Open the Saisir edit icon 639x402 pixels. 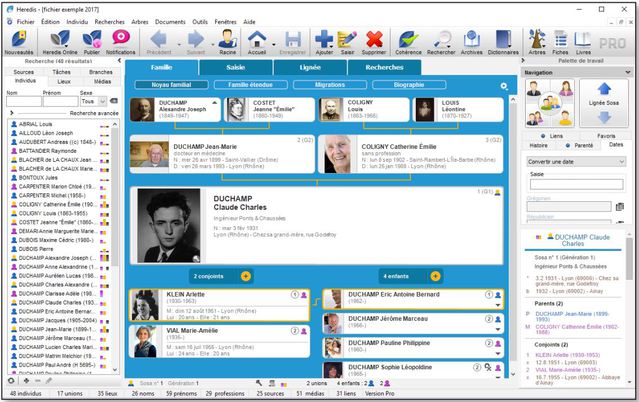[347, 42]
